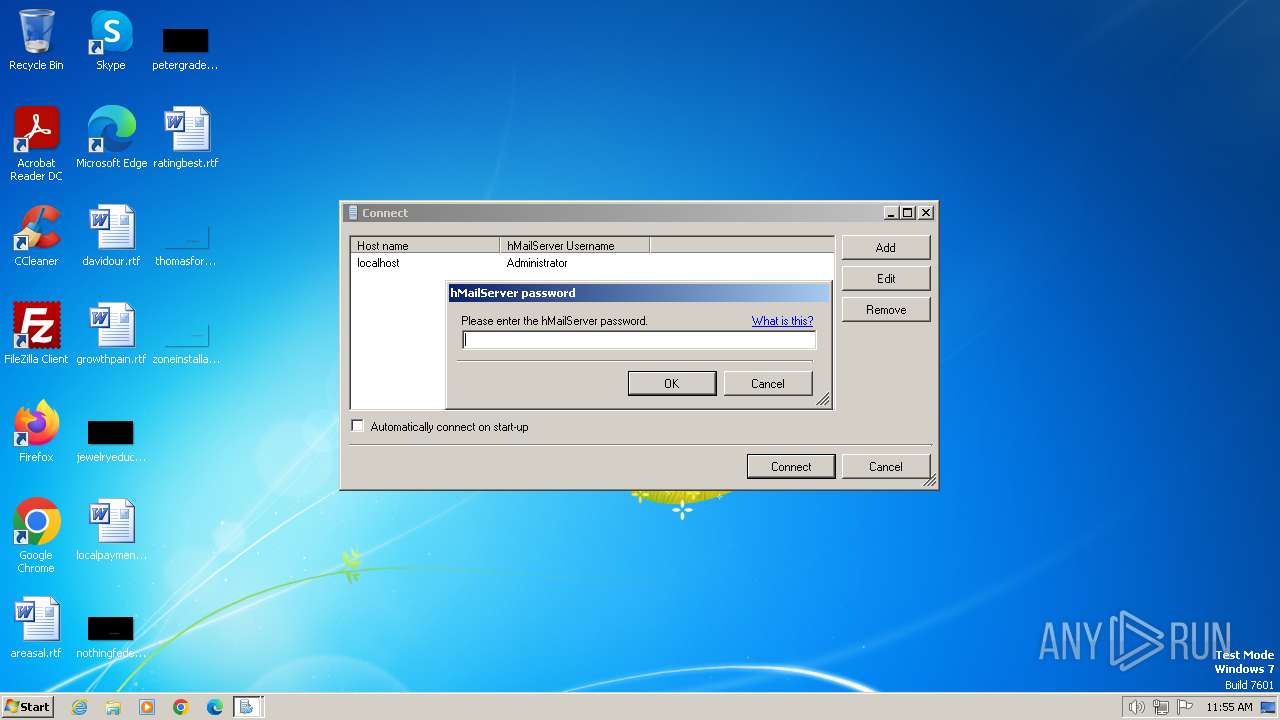
Task: Click the Edit button in Connect window
Action: (886, 278)
